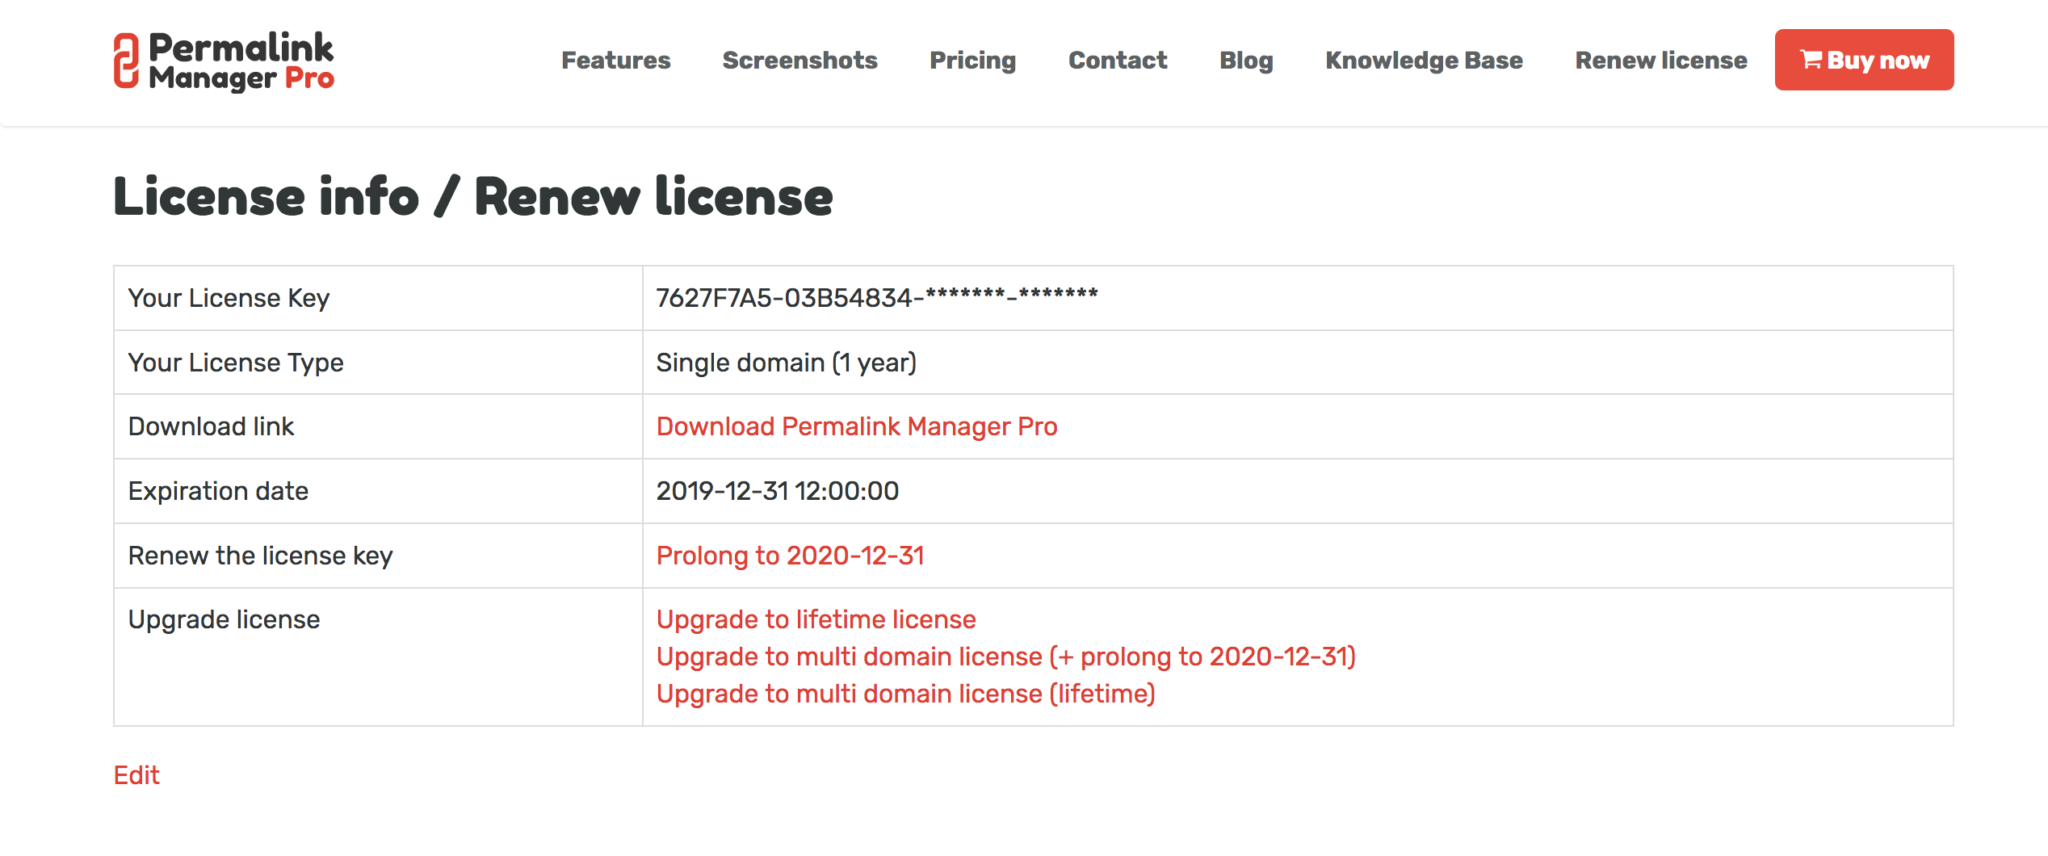The width and height of the screenshot is (2048, 856).
Task: Click the 'Your License Key' row label
Action: click(229, 298)
